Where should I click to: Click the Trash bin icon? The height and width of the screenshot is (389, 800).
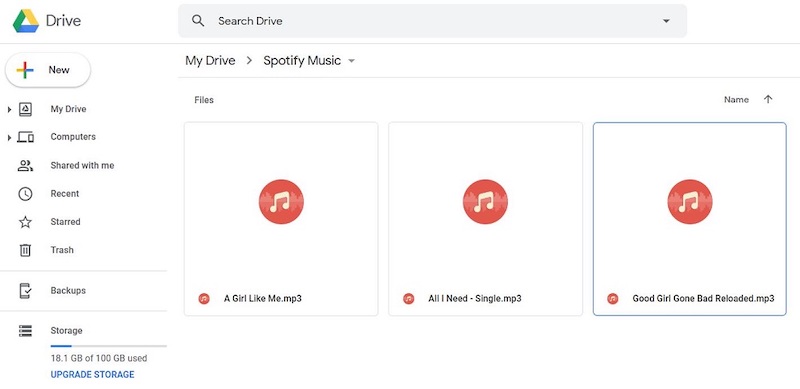click(25, 250)
